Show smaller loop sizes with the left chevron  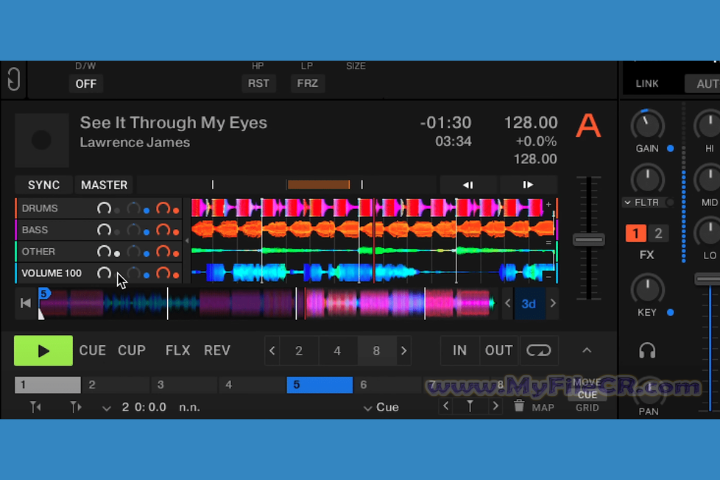(x=272, y=351)
